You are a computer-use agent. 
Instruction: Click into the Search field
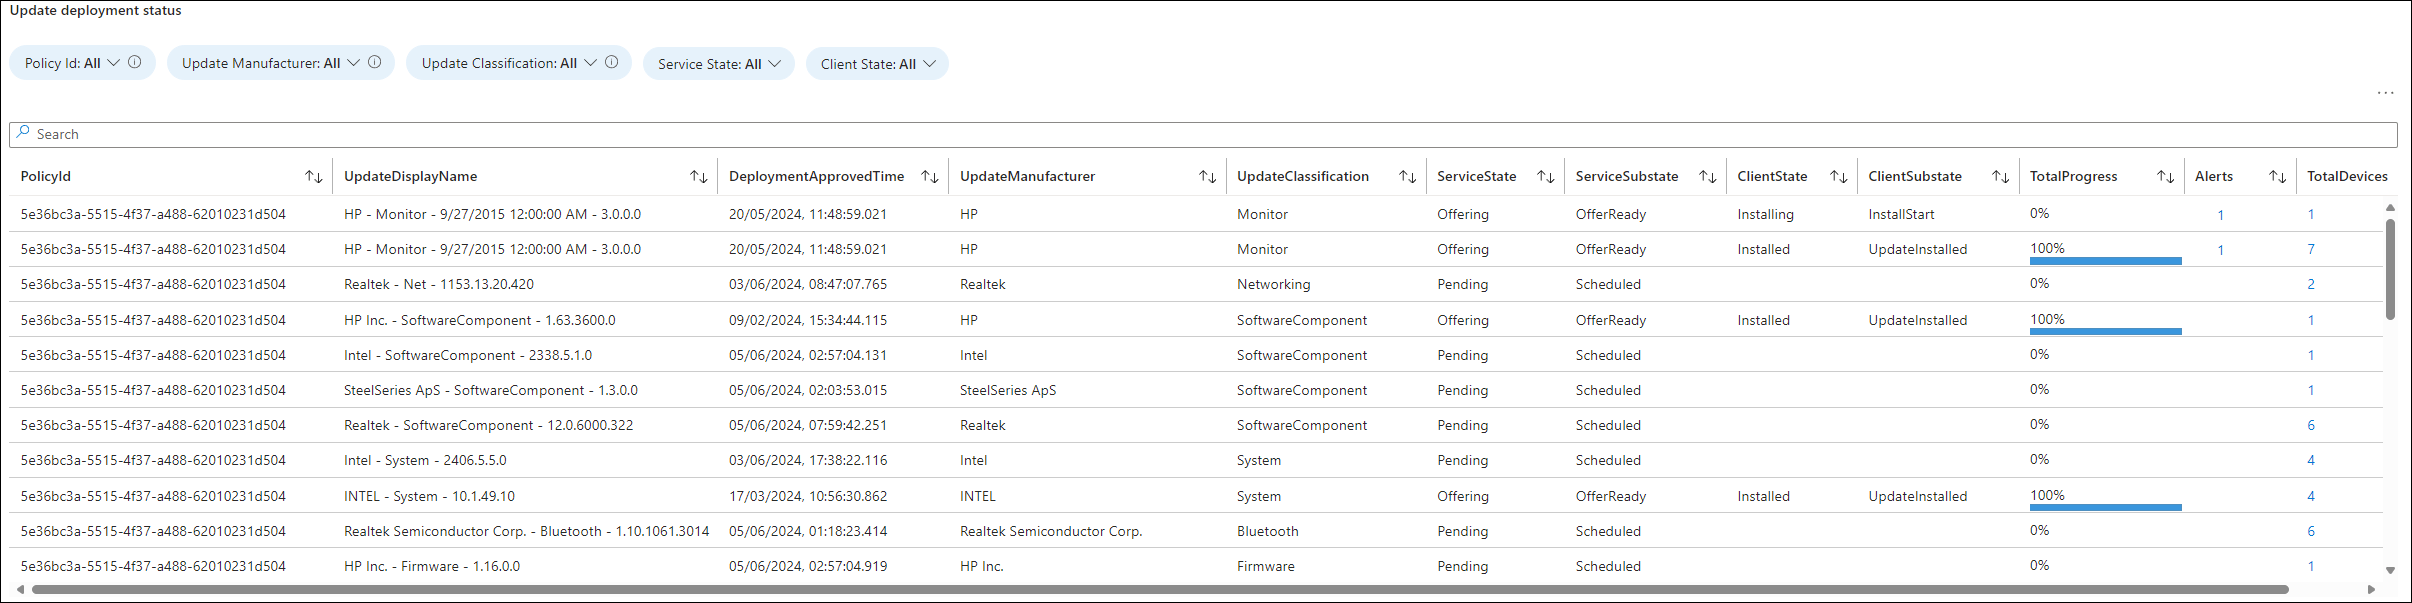point(1200,134)
